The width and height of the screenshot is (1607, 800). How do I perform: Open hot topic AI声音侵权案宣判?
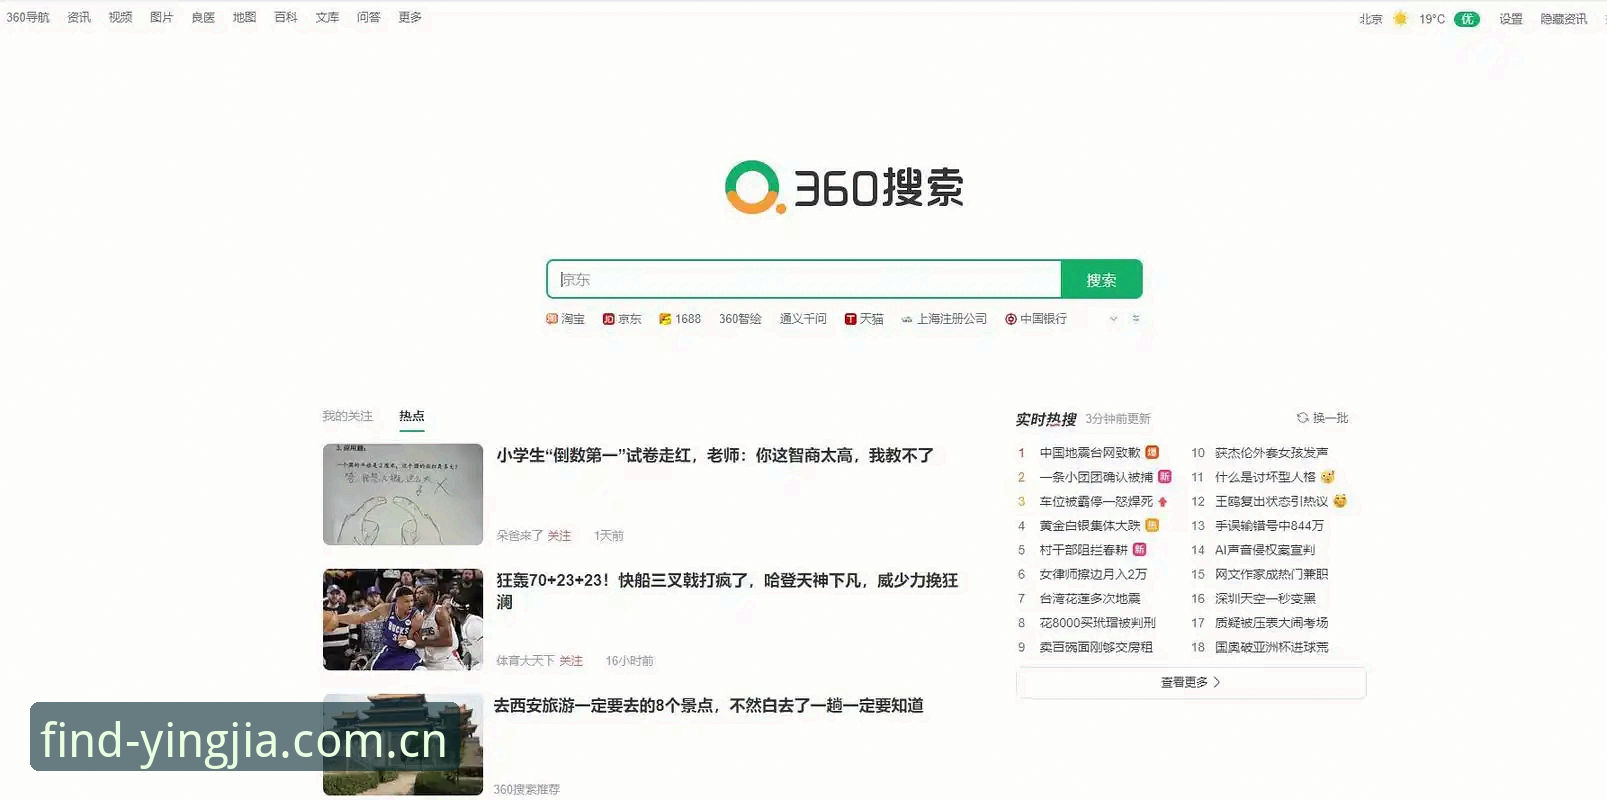pyautogui.click(x=1265, y=550)
